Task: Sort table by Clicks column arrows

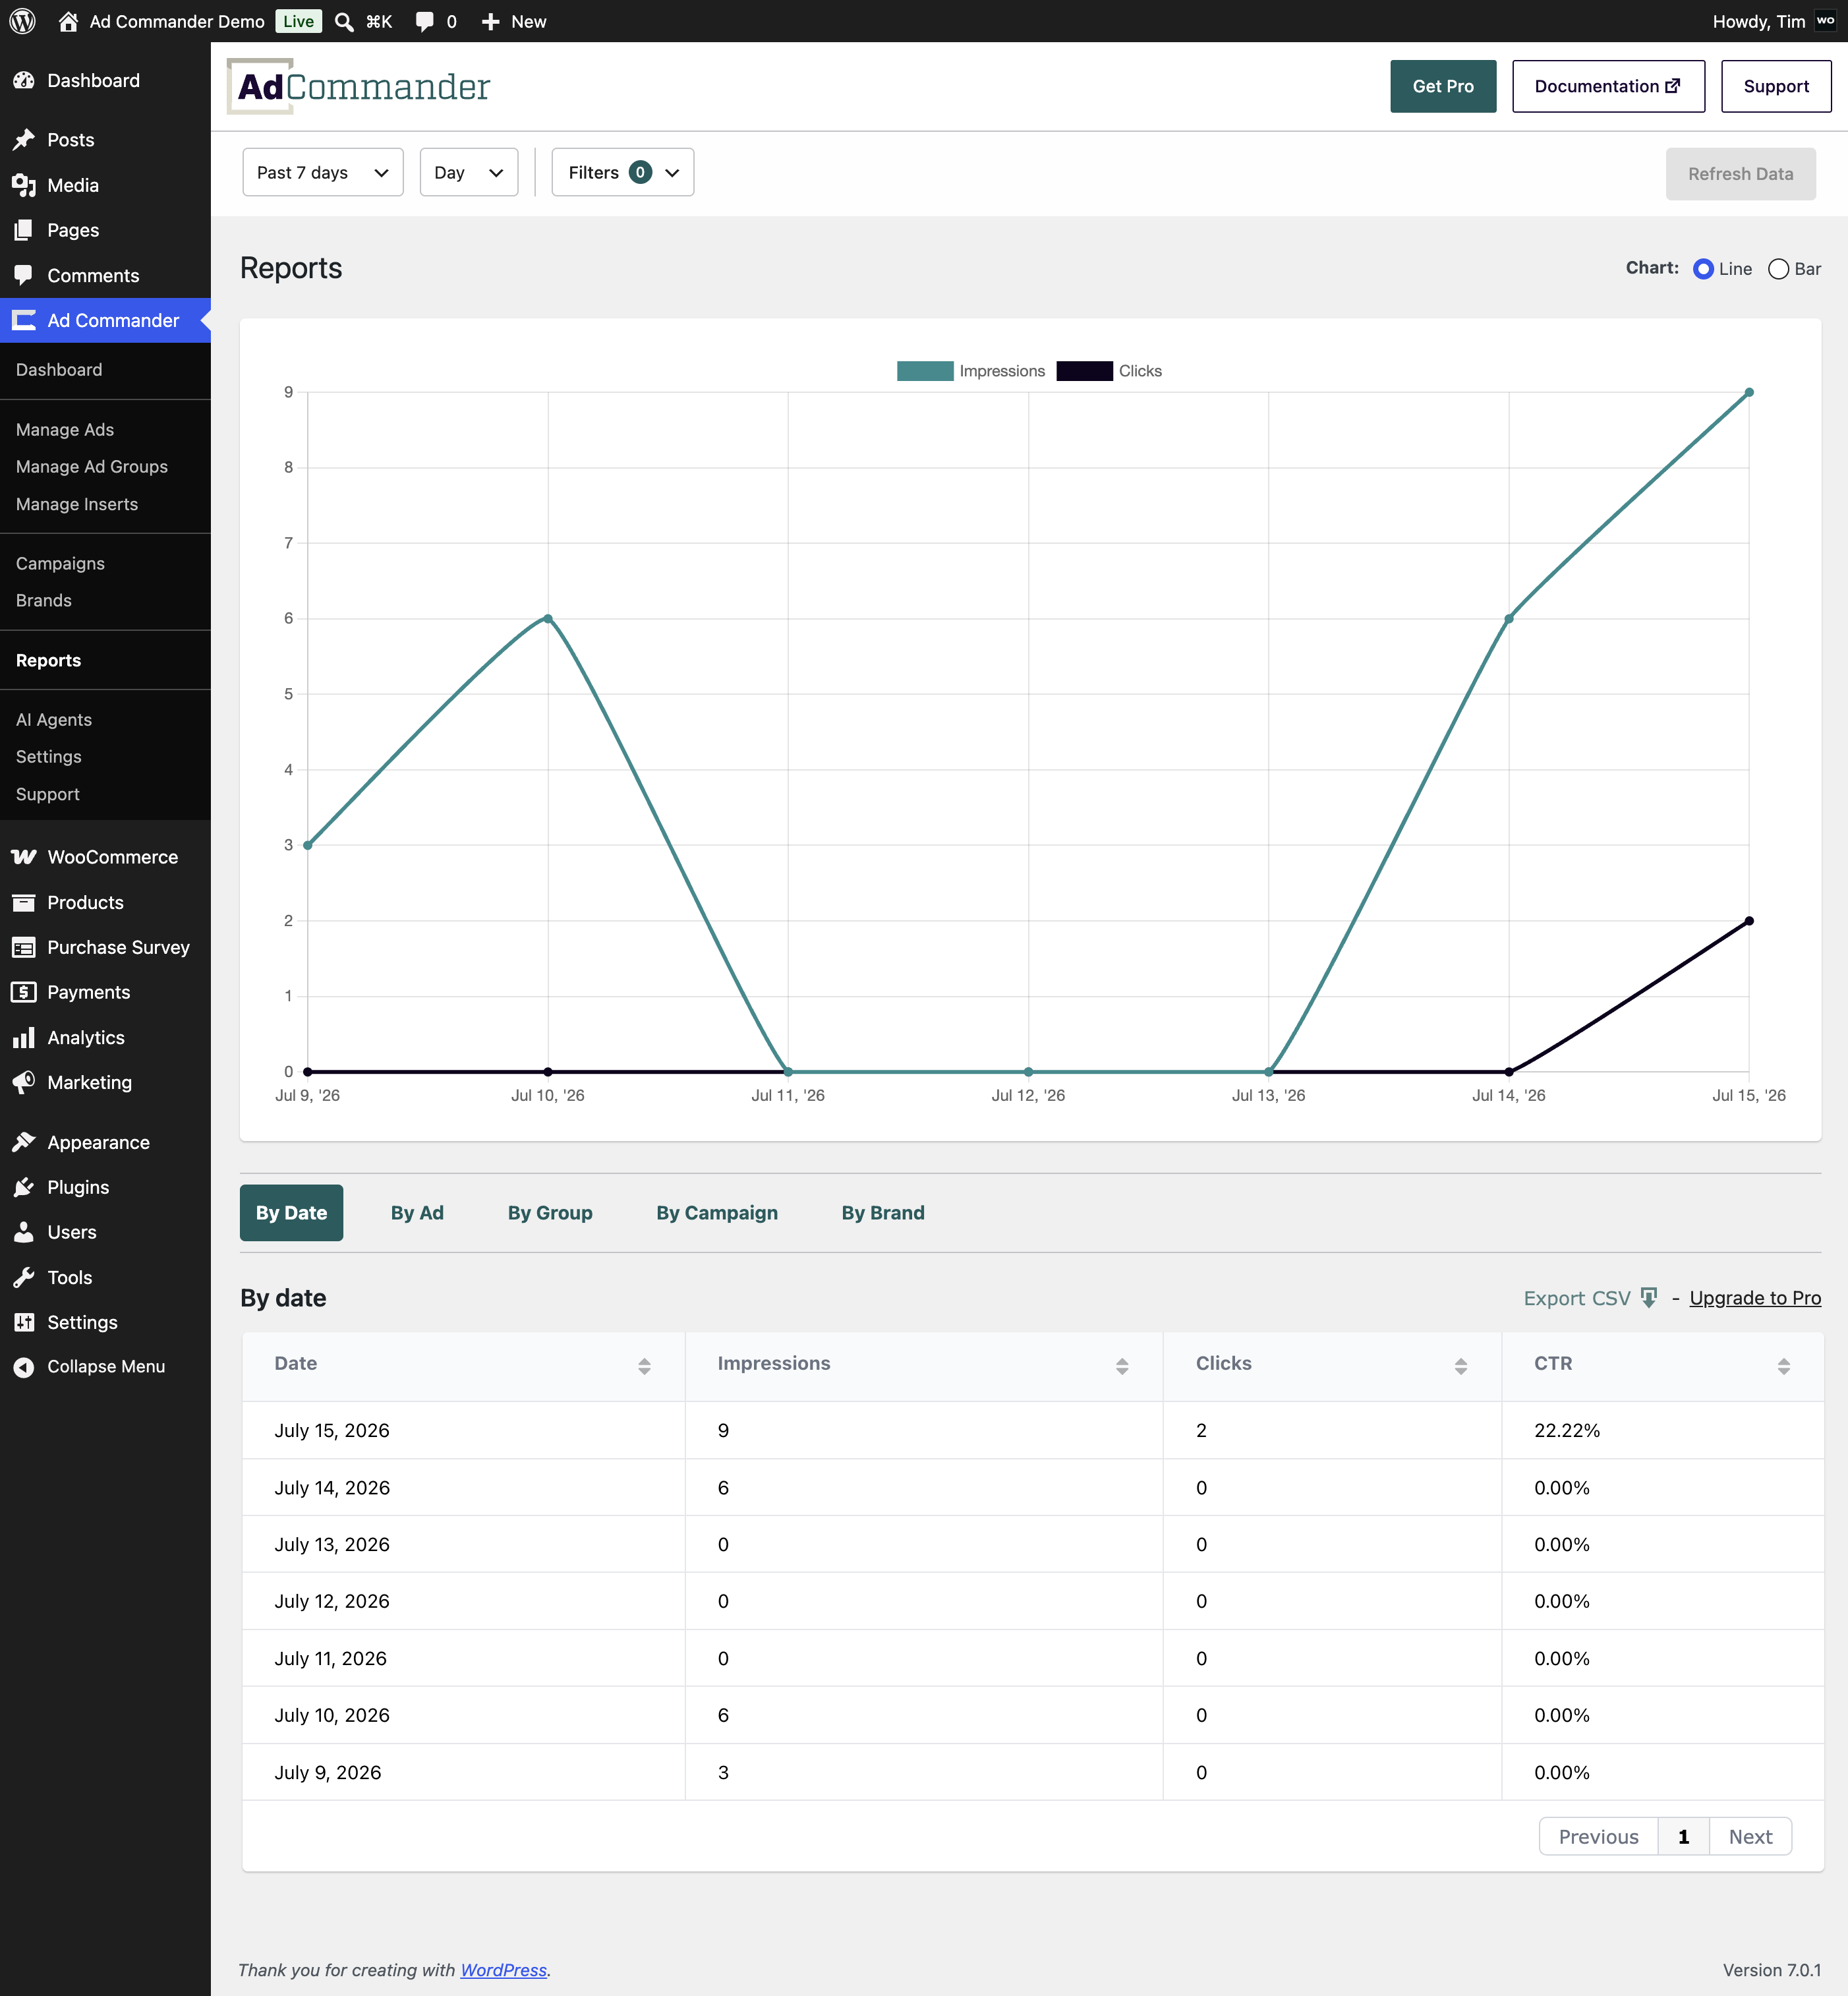Action: [x=1461, y=1366]
